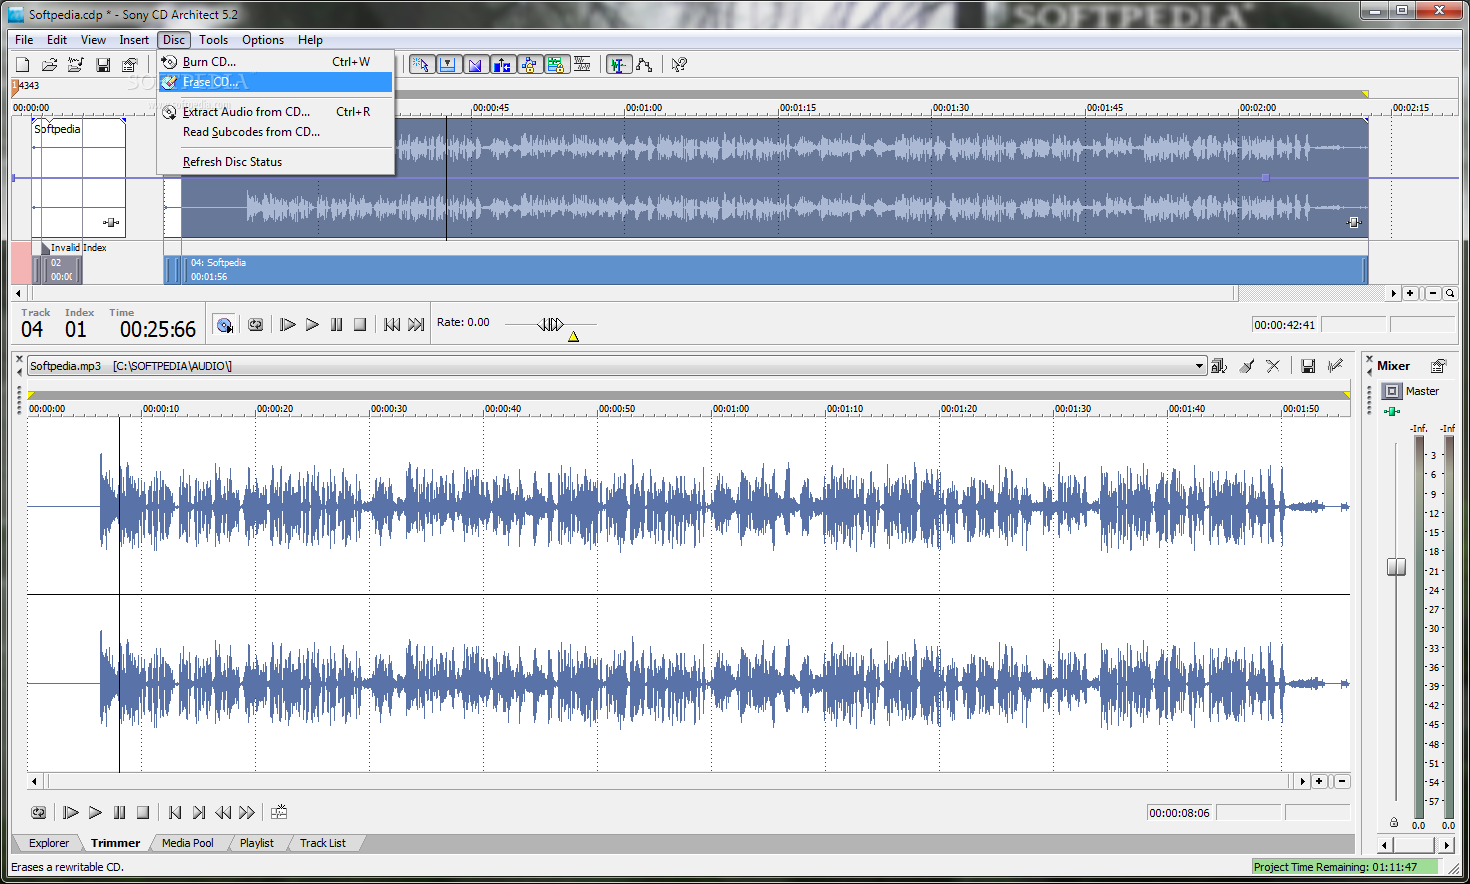Create a new project via toolbar icon
The image size is (1470, 884).
coord(23,65)
